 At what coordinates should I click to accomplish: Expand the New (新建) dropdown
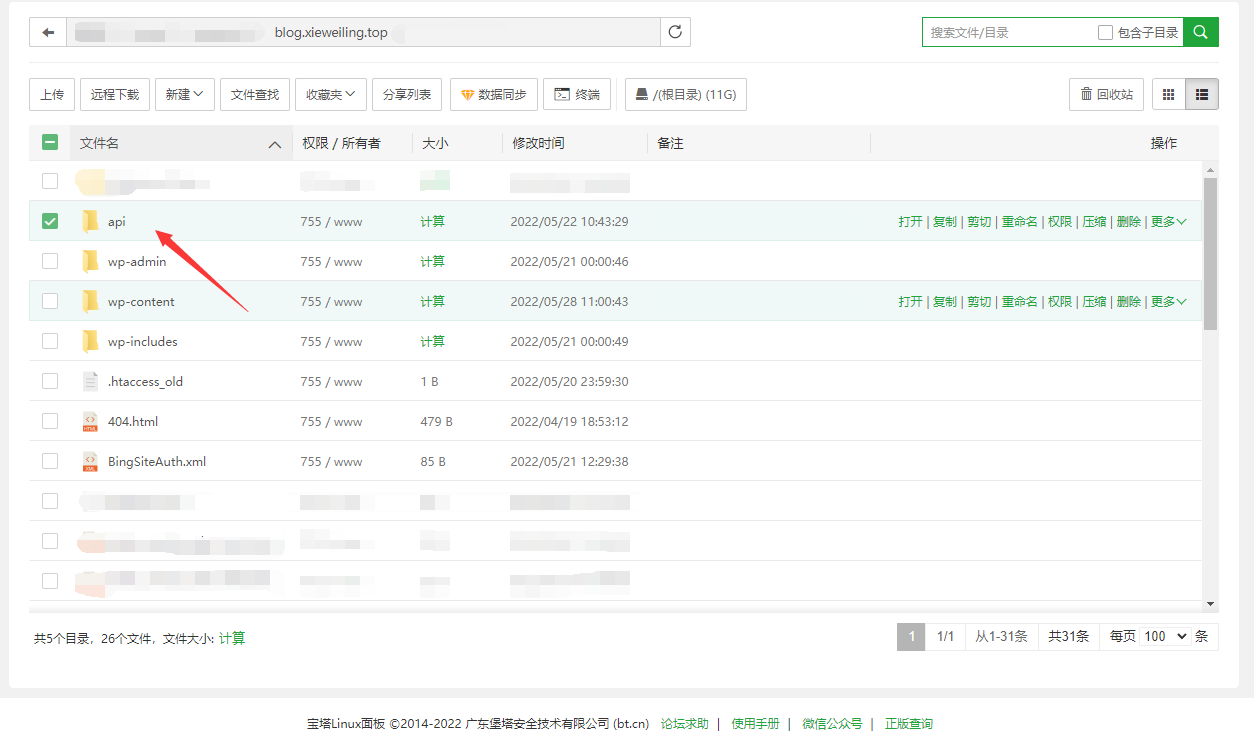[184, 94]
